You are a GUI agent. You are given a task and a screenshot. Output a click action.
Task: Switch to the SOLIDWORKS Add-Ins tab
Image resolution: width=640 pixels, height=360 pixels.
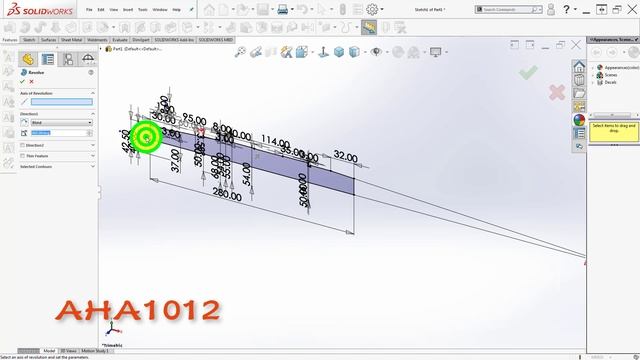tap(174, 40)
